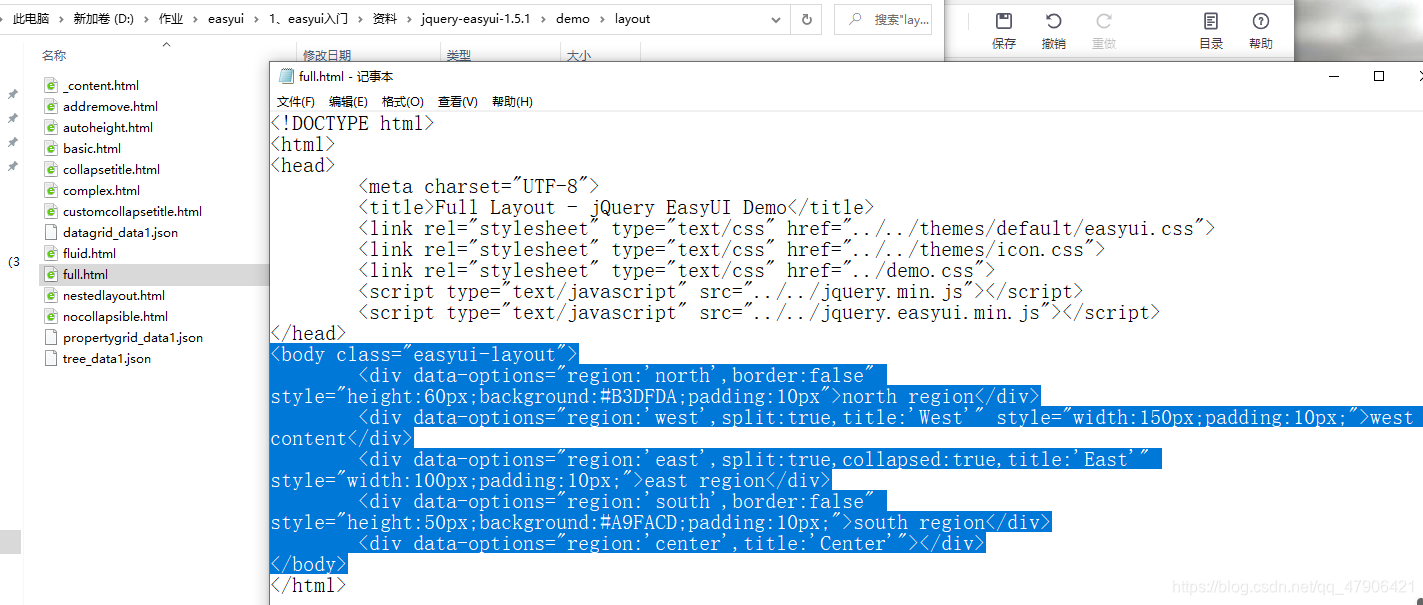Sort files by the 名称 column header

tap(54, 56)
